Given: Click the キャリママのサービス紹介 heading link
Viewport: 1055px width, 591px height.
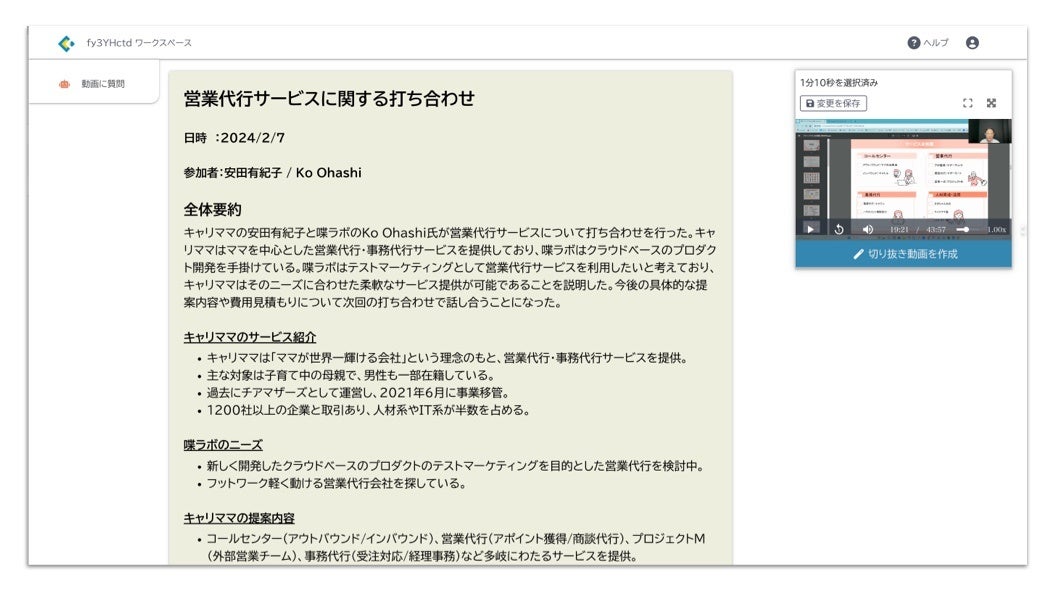Looking at the screenshot, I should 250,337.
